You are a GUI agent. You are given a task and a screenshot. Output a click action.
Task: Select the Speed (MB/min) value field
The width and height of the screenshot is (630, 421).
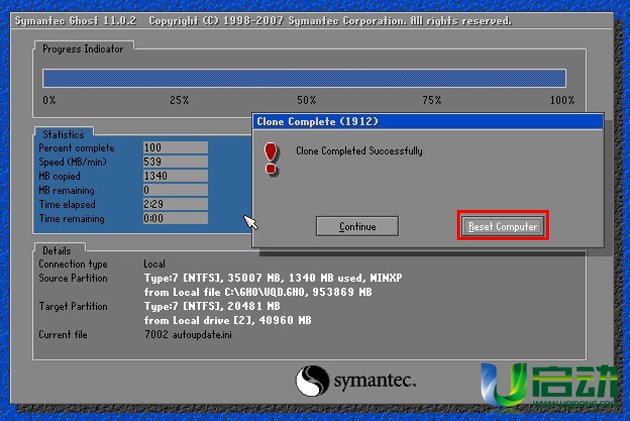point(174,161)
